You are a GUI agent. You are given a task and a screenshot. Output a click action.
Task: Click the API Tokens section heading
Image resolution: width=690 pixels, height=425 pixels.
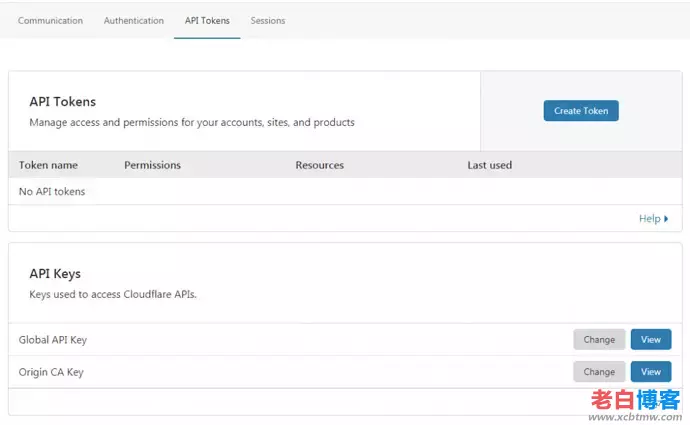pyautogui.click(x=62, y=102)
